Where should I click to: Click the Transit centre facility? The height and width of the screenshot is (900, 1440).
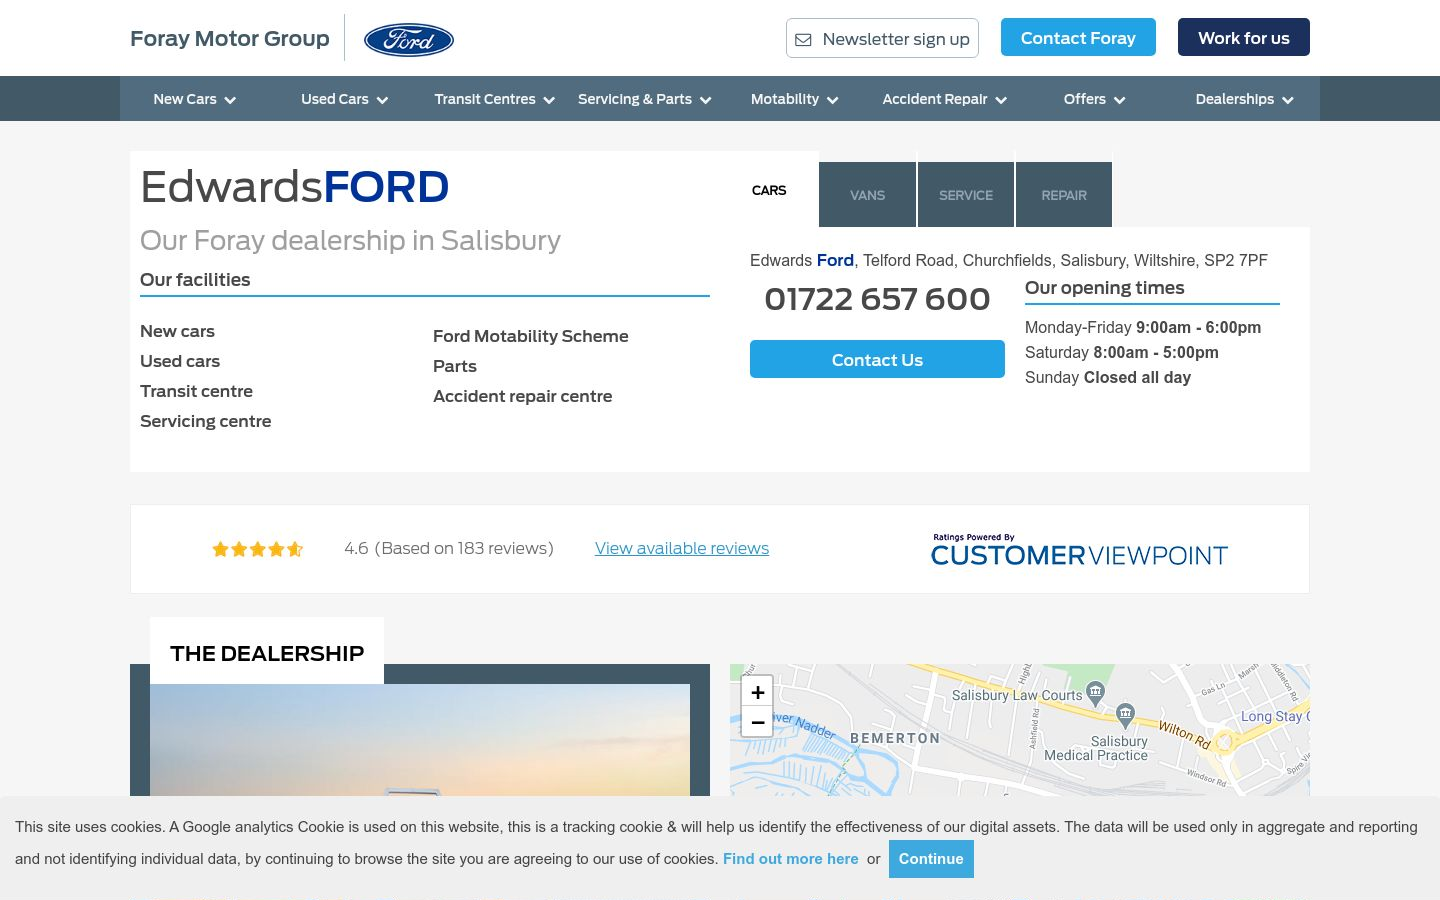(196, 391)
